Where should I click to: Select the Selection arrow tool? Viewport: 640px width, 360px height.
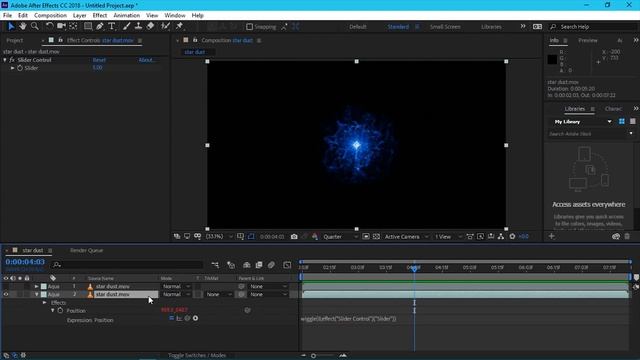[x=11, y=26]
